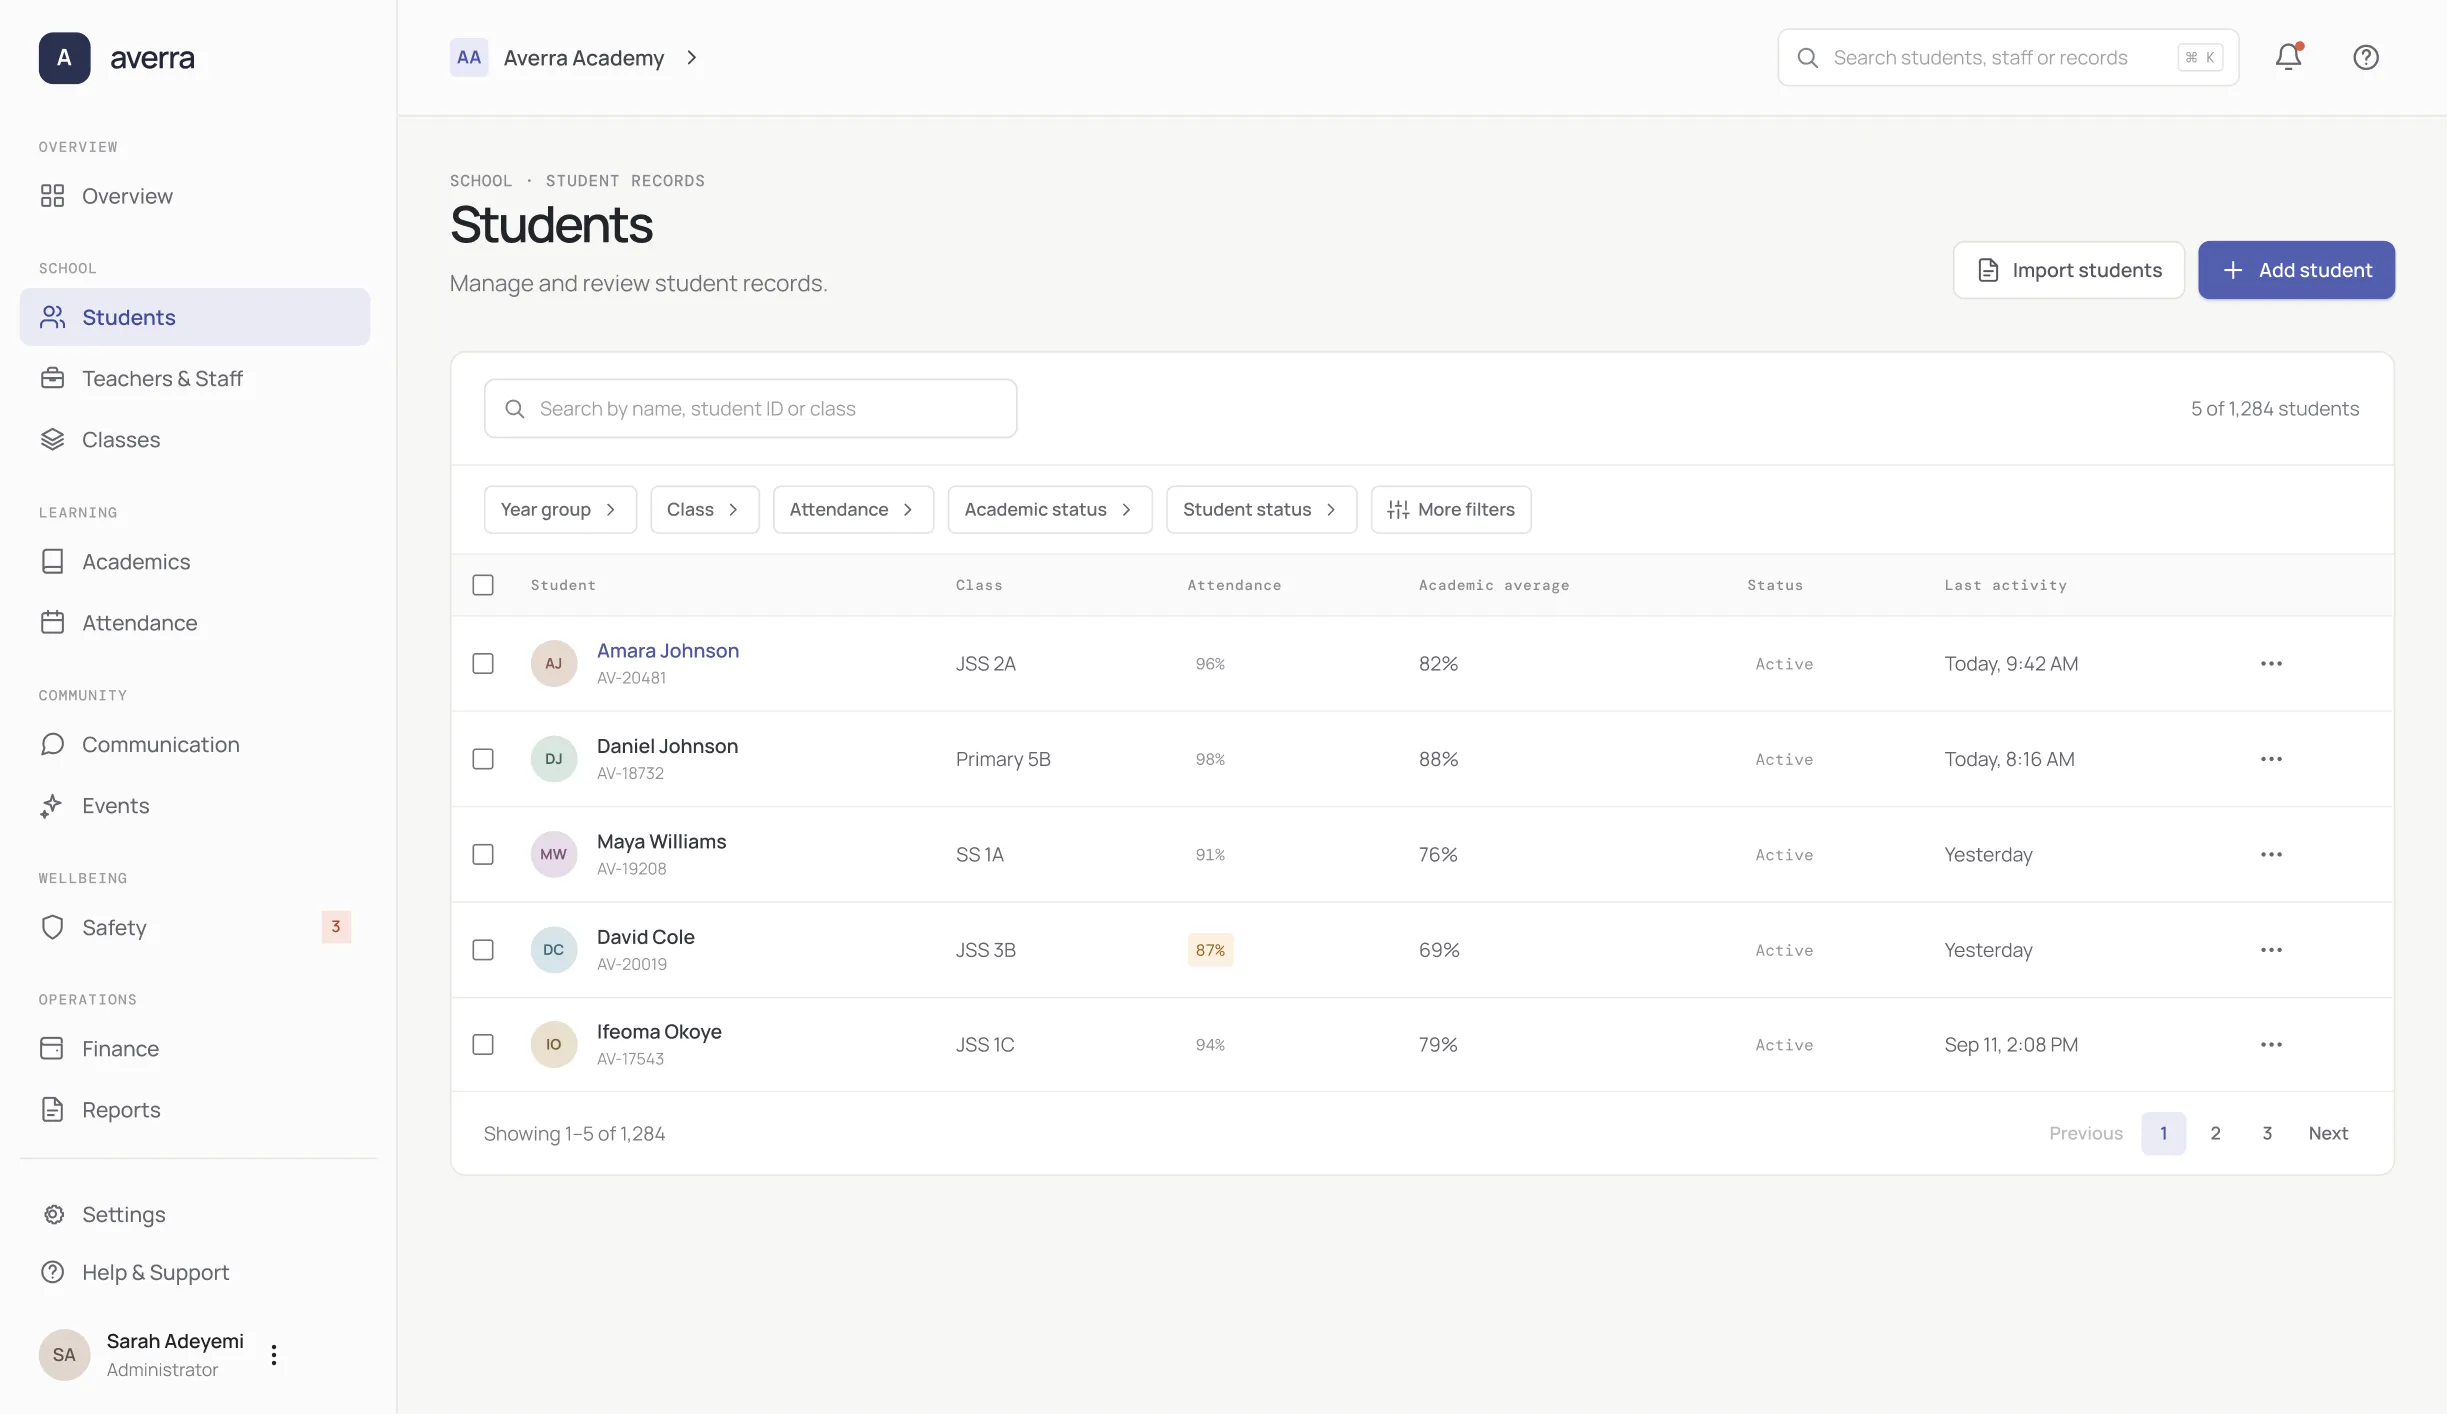Check the box for Amara Johnson
The image size is (2448, 1416).
pos(483,663)
